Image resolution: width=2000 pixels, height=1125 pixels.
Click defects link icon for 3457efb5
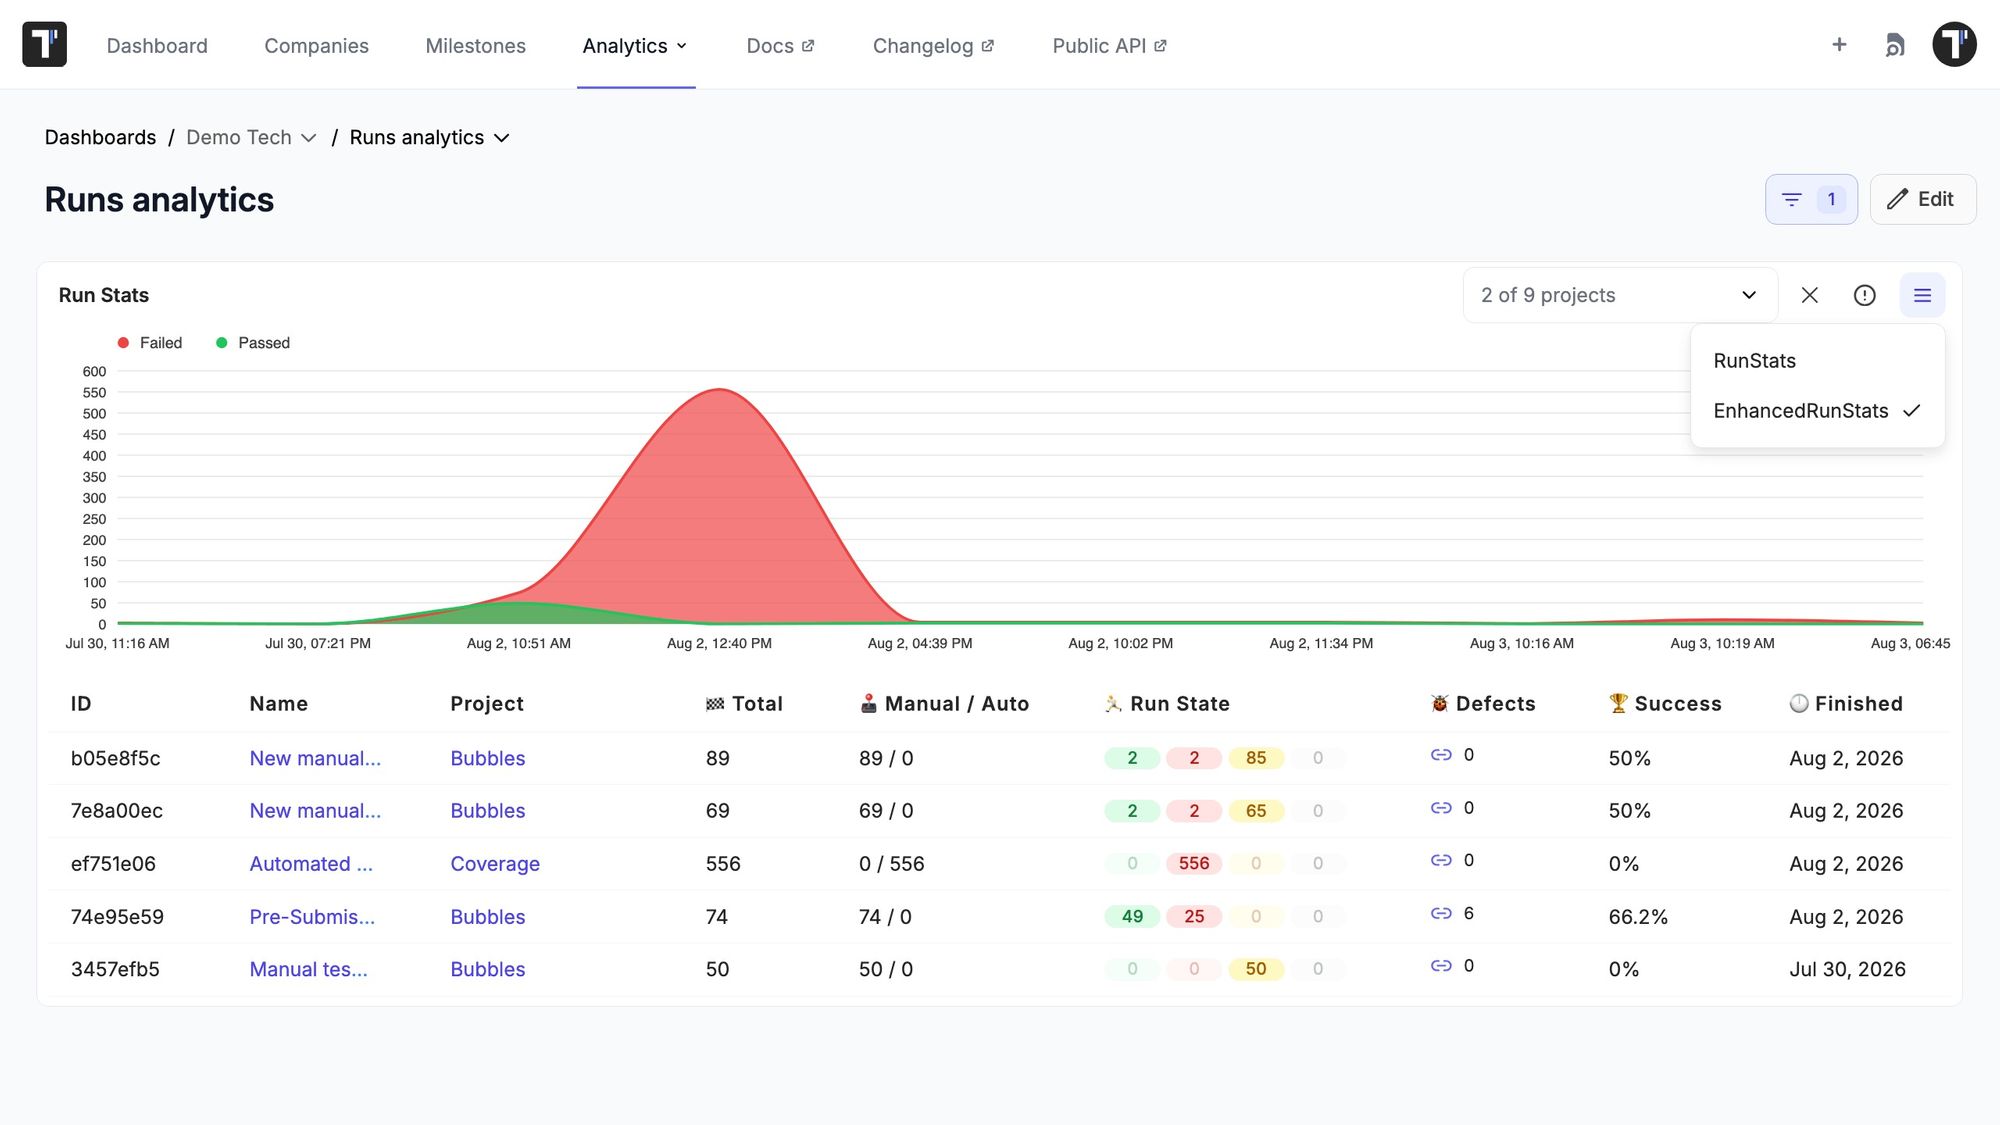point(1441,966)
